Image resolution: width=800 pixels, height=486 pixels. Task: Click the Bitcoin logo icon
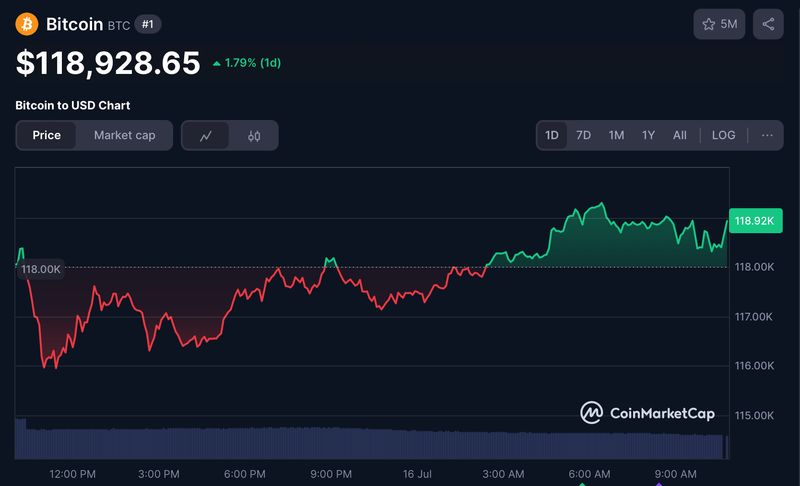tap(27, 24)
